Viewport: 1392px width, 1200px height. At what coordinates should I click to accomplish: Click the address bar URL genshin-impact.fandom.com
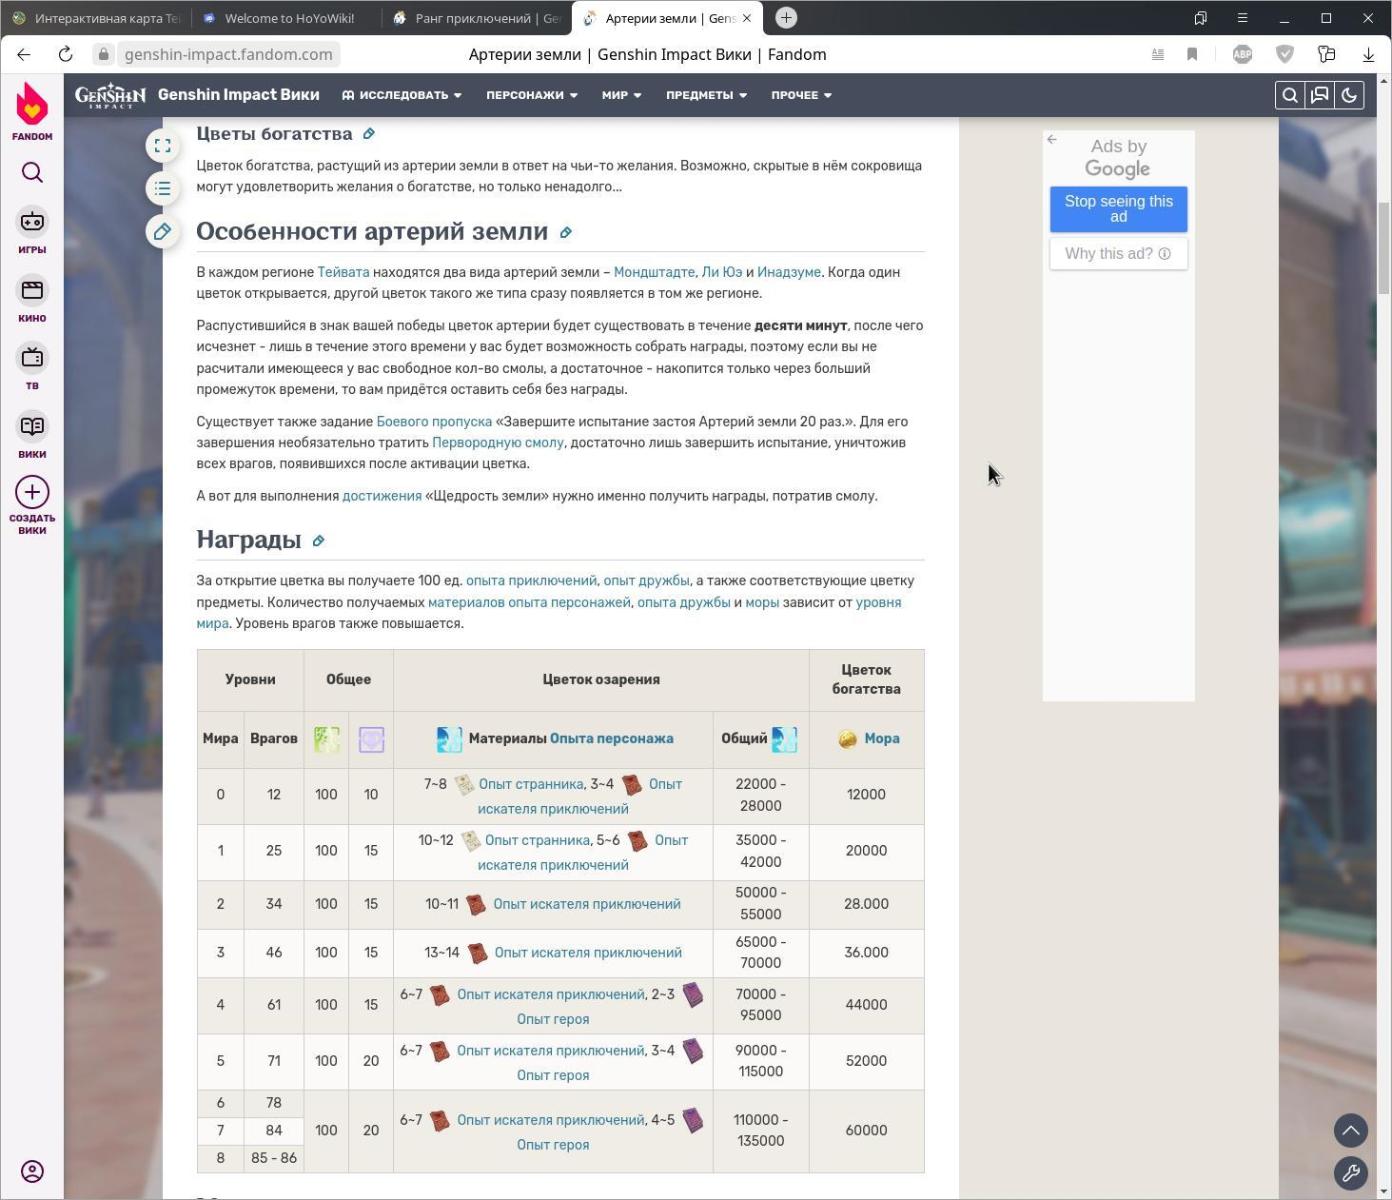(228, 54)
